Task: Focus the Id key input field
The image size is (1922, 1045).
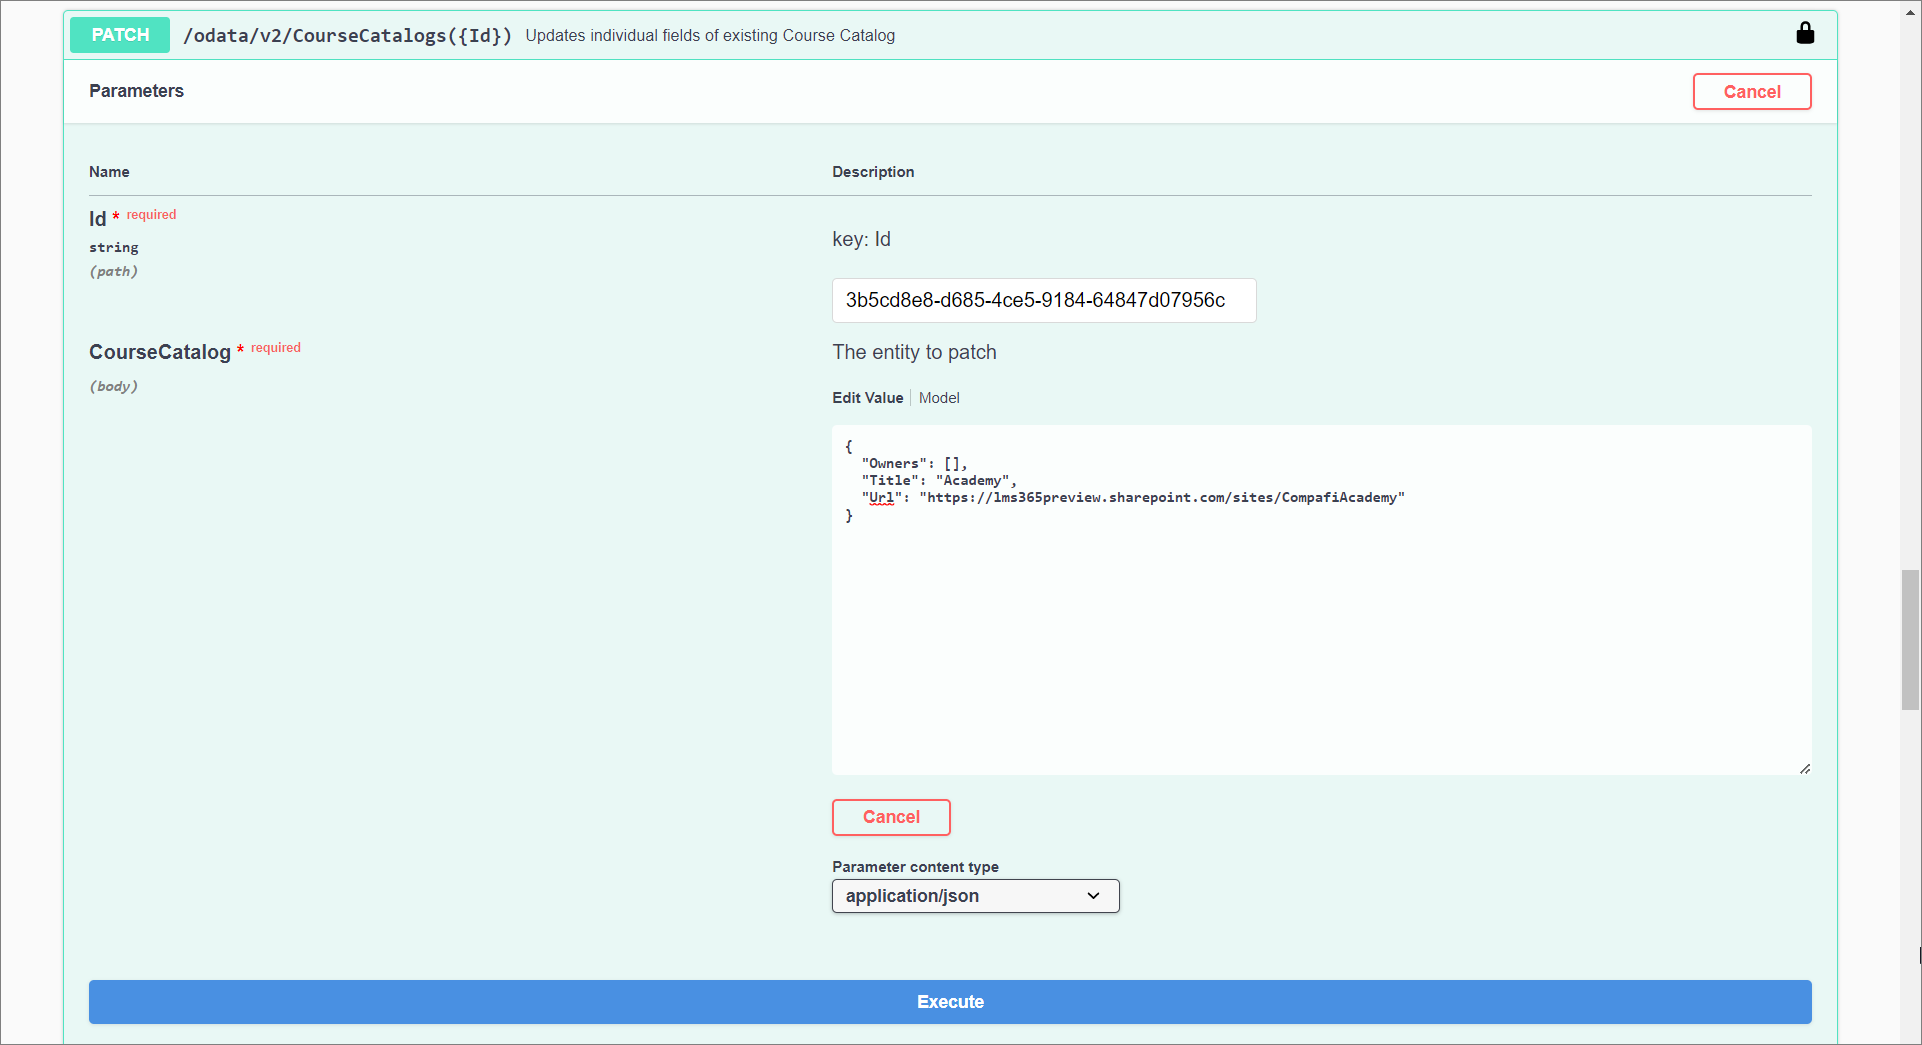Action: (x=1043, y=301)
